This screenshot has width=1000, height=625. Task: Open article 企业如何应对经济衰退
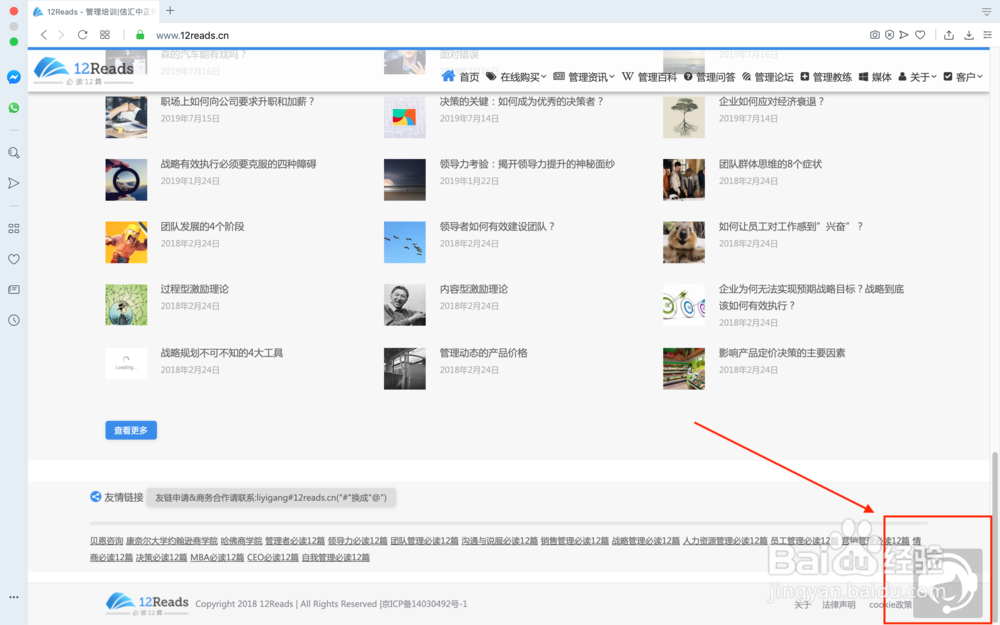[x=771, y=101]
